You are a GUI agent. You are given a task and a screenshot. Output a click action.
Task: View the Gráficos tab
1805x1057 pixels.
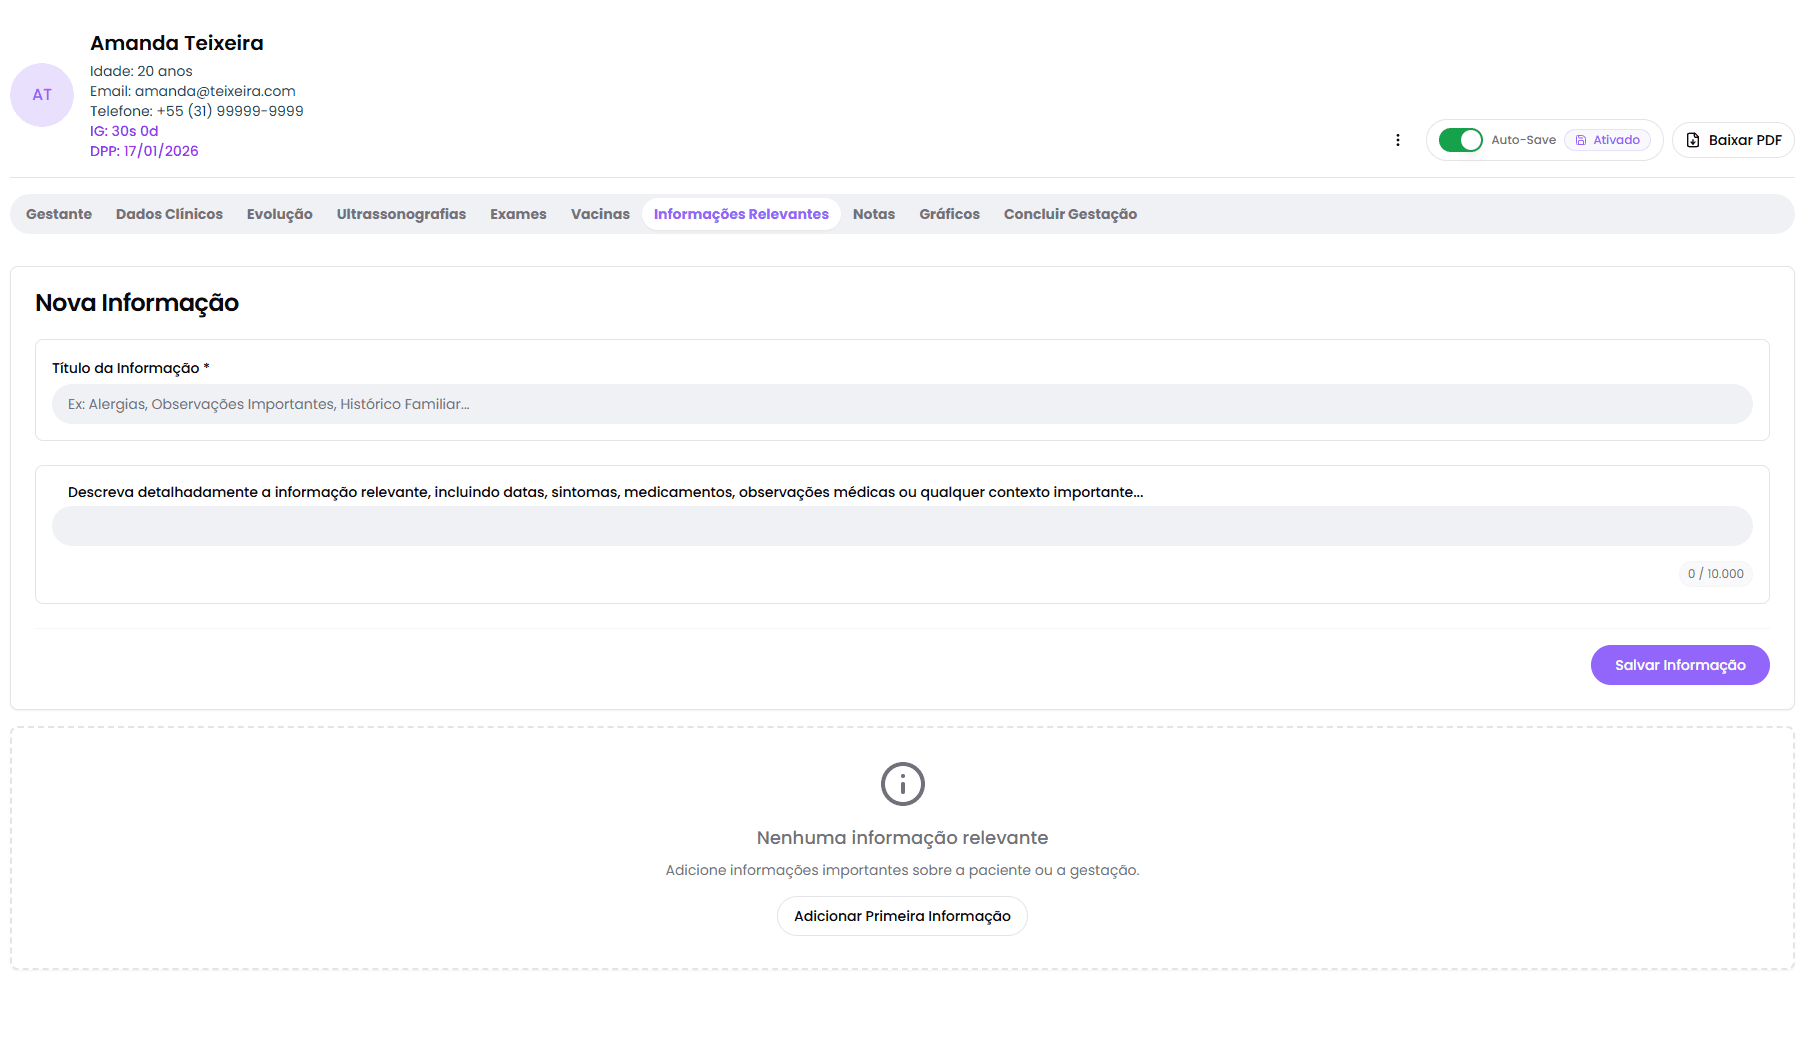pyautogui.click(x=949, y=214)
